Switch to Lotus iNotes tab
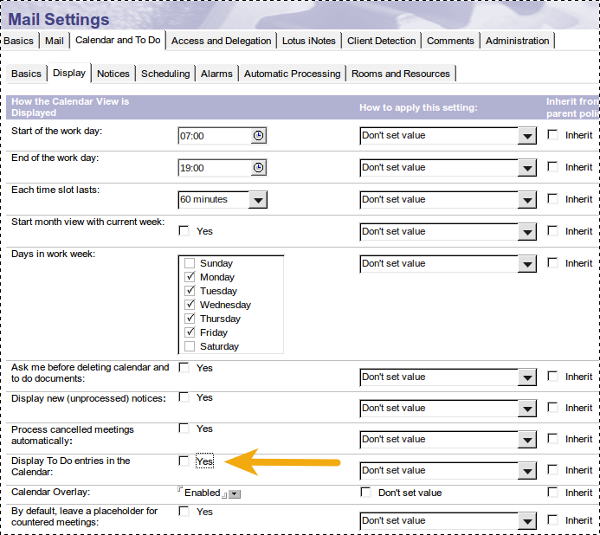 [308, 41]
